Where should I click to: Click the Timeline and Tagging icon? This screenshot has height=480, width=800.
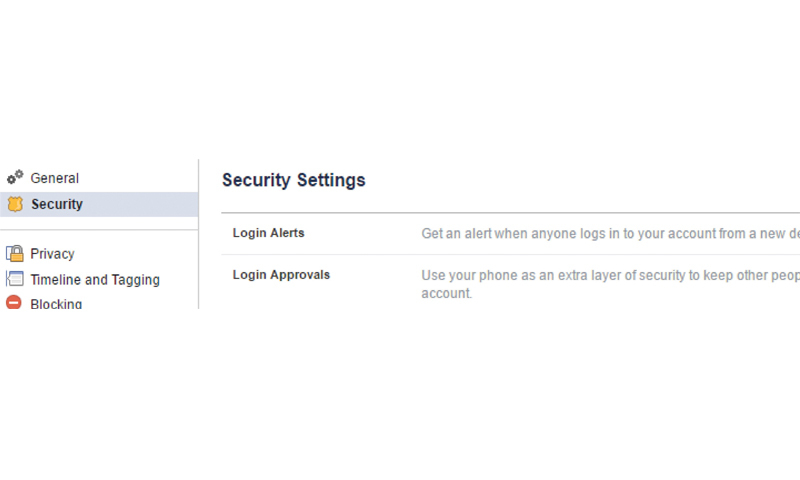point(15,279)
